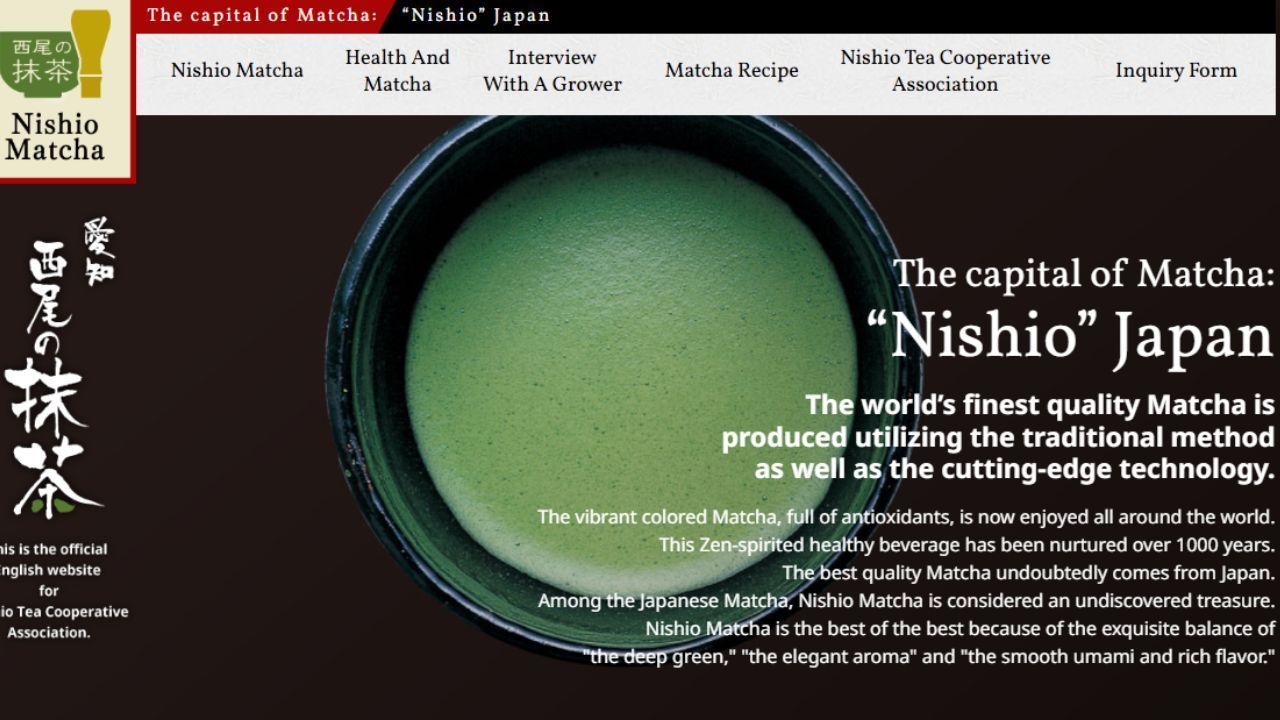Click the "The capital of Matcha:" hero heading
The width and height of the screenshot is (1280, 720).
tap(1084, 272)
